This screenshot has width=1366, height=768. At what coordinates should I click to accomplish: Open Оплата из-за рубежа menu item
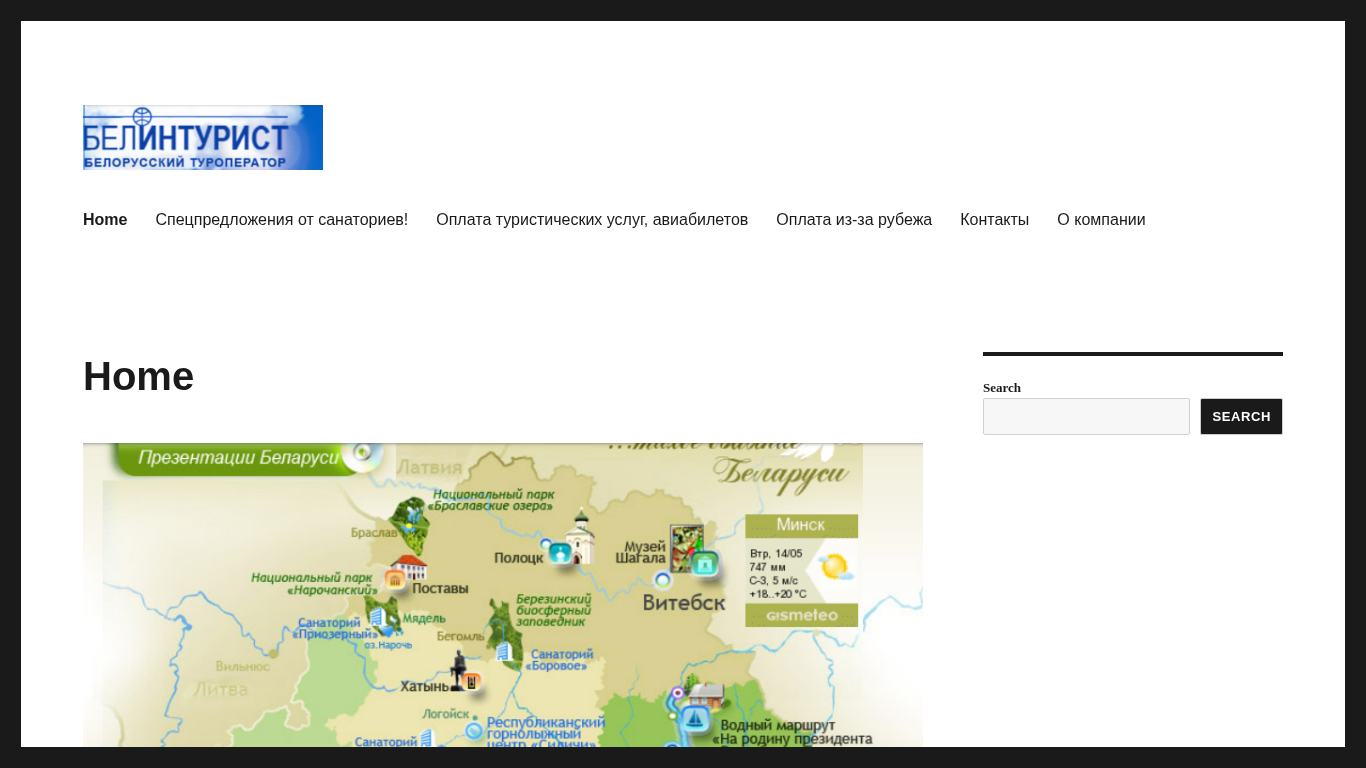click(x=854, y=220)
